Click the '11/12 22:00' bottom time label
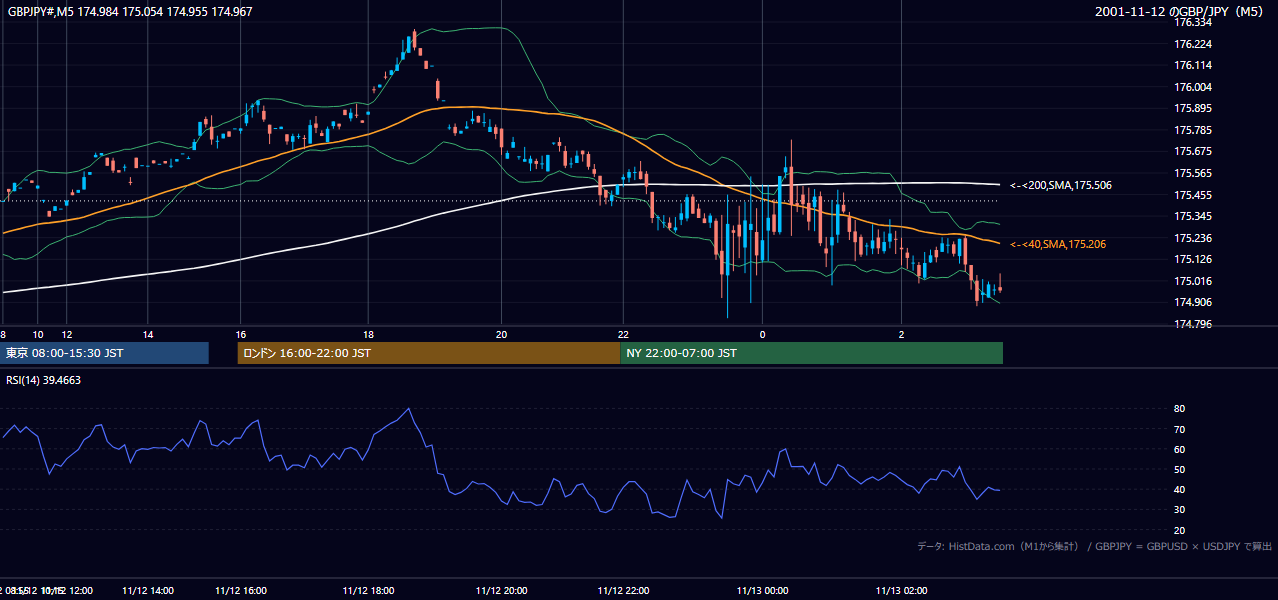 click(623, 591)
